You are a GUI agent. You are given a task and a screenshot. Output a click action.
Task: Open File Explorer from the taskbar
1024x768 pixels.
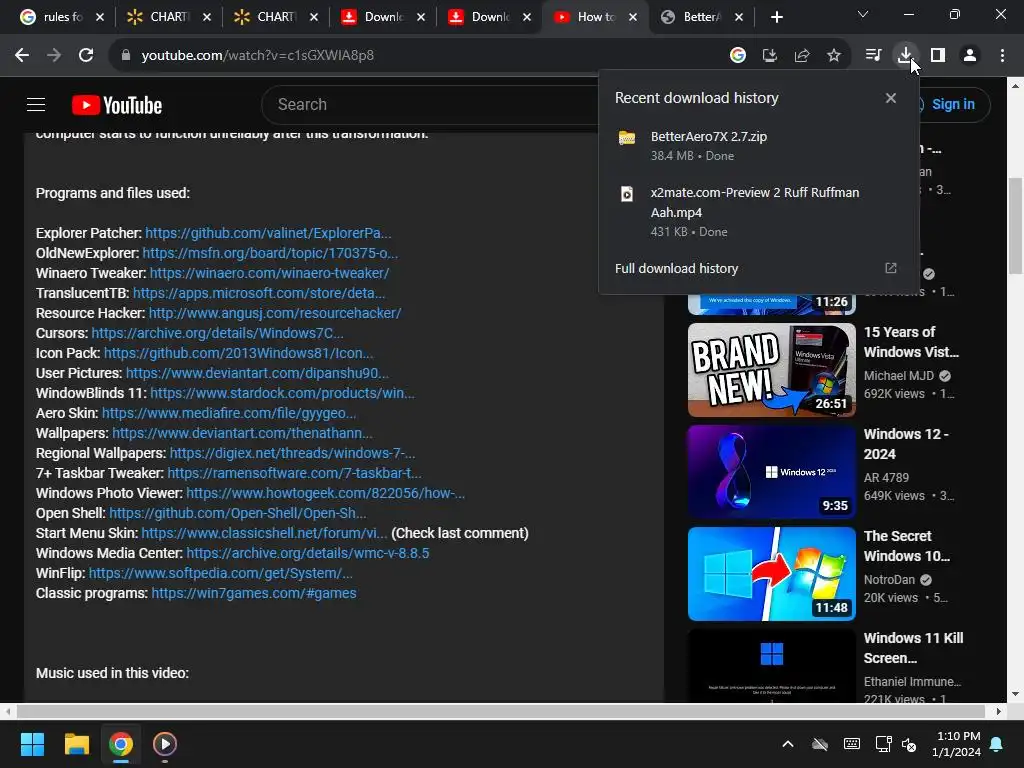tap(76, 744)
